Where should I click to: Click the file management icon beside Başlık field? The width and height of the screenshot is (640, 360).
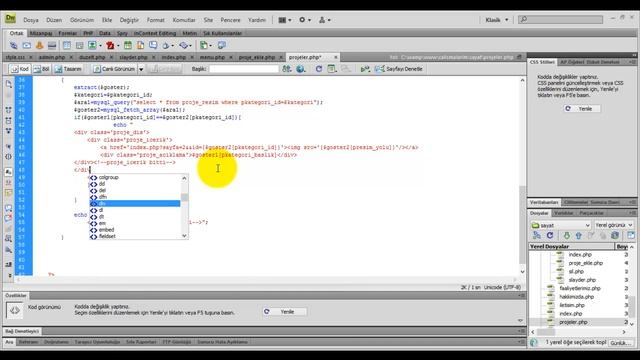coord(287,69)
